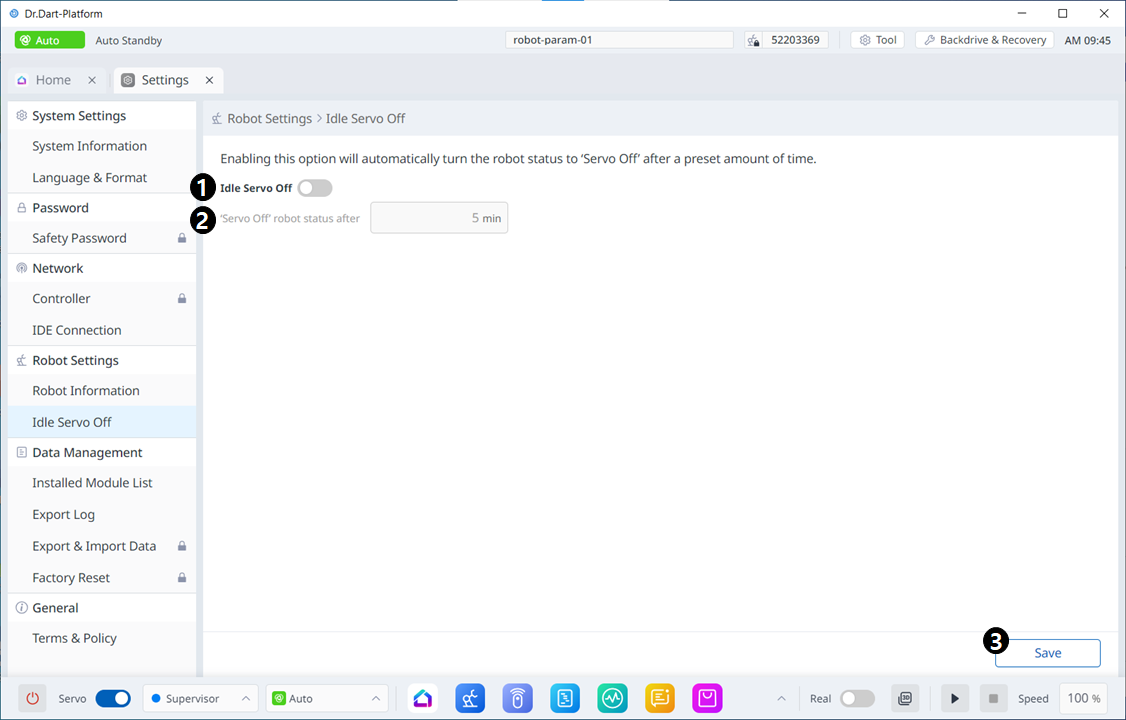This screenshot has height=720, width=1126.
Task: Click the 3D viewer icon near Real toggle
Action: pos(904,698)
